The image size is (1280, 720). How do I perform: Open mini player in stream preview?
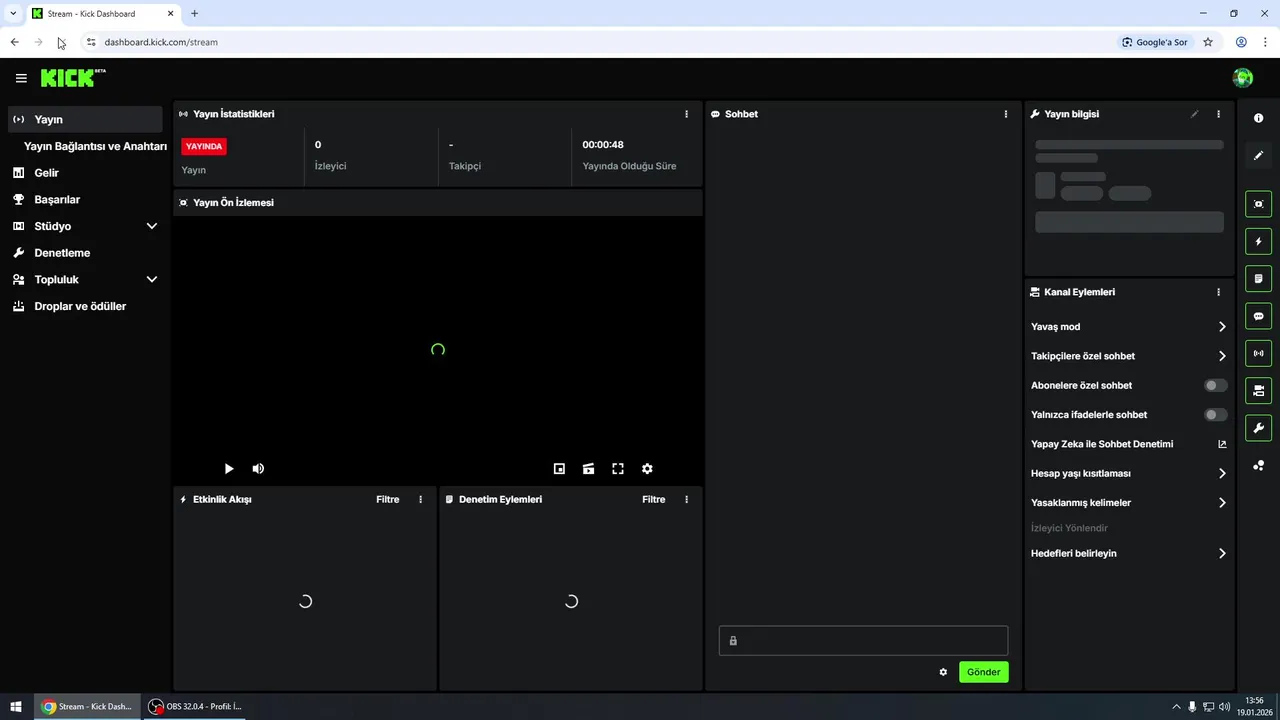(x=559, y=468)
